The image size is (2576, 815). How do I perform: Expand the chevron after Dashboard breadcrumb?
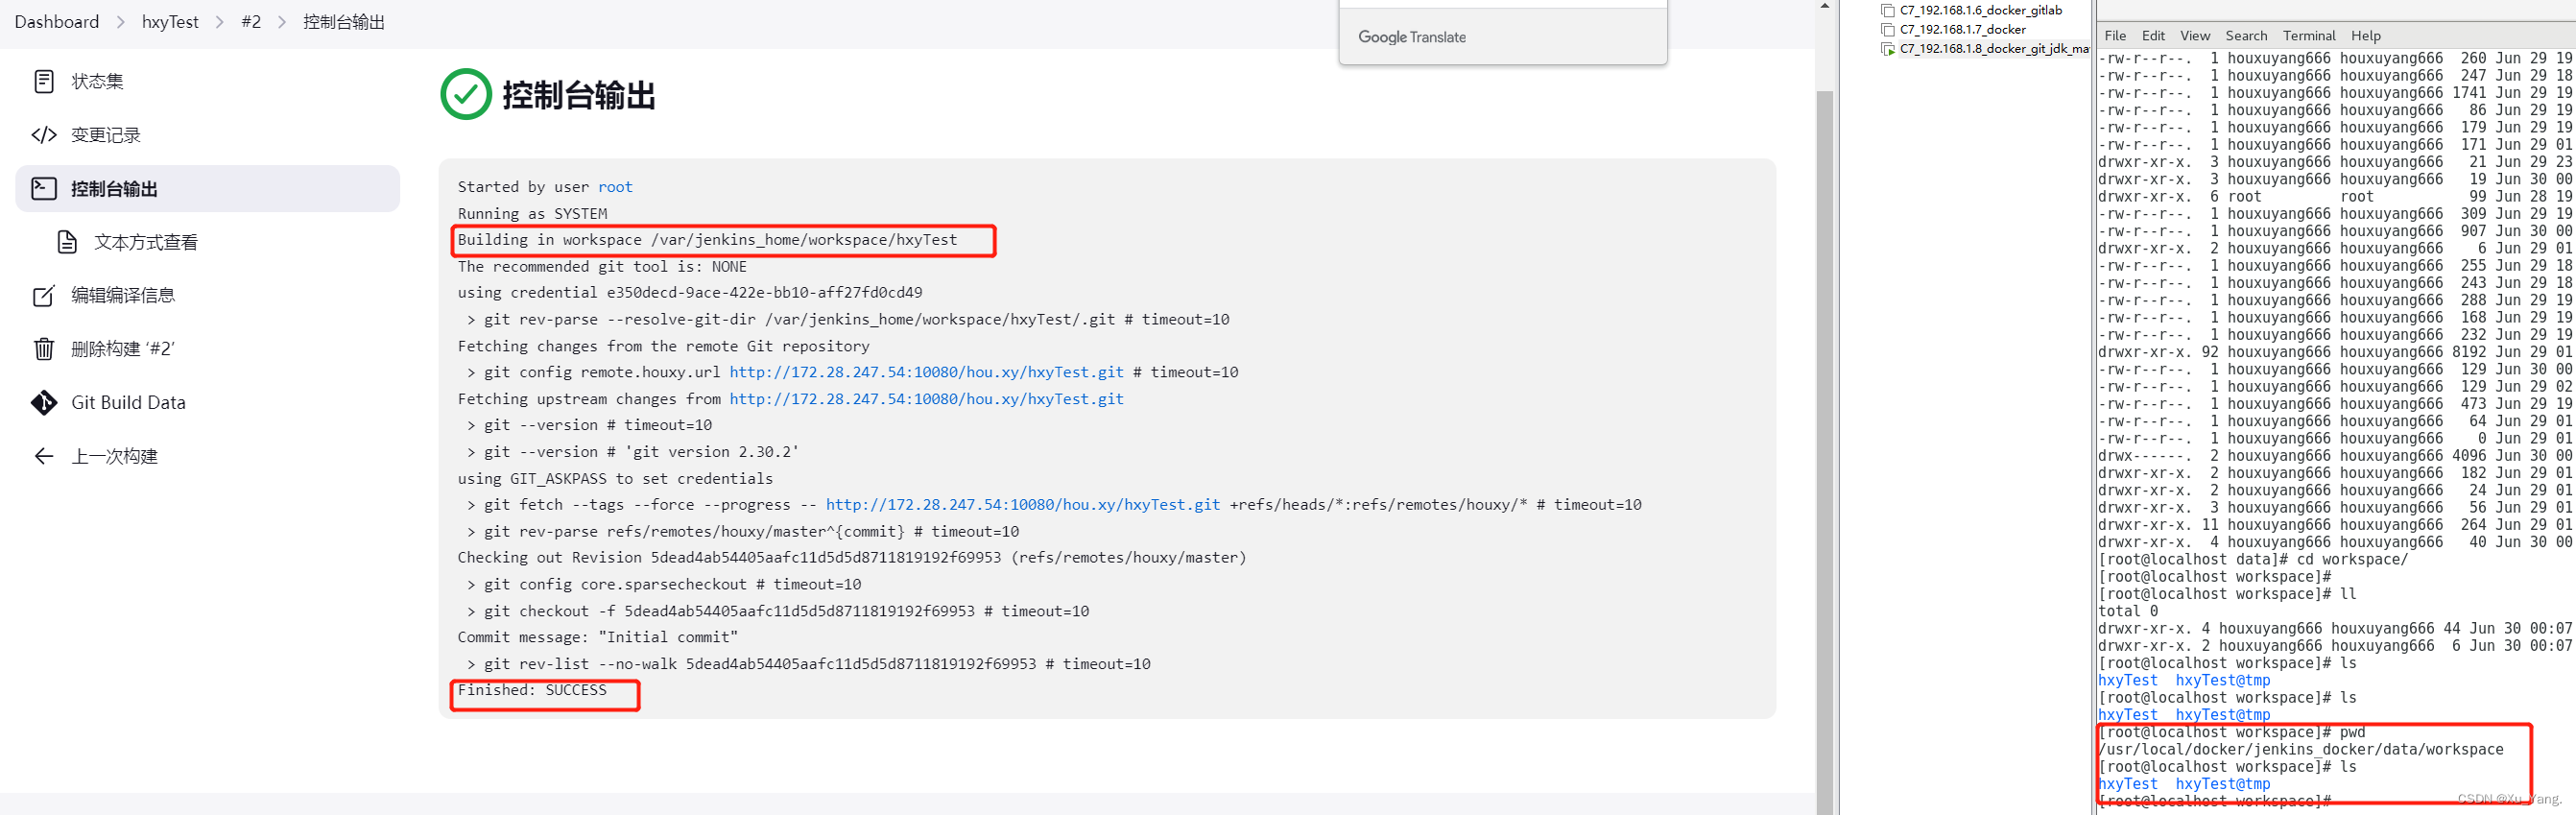point(121,22)
